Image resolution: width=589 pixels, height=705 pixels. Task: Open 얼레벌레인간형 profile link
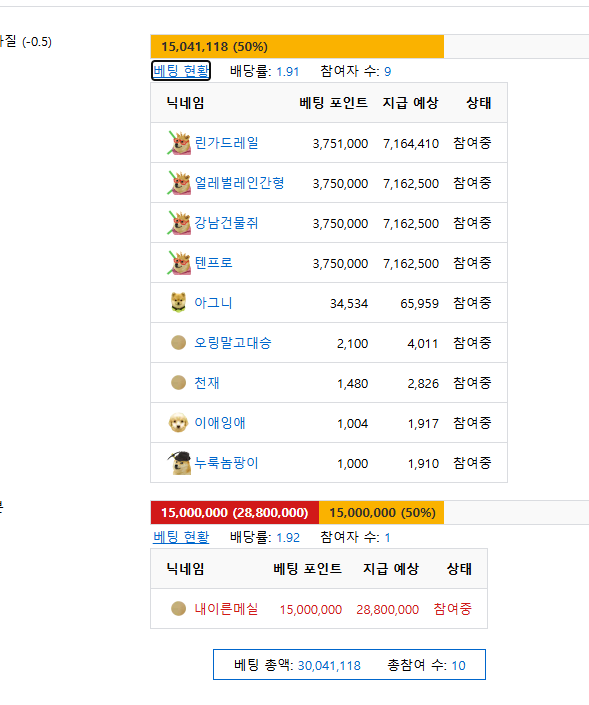coord(239,183)
